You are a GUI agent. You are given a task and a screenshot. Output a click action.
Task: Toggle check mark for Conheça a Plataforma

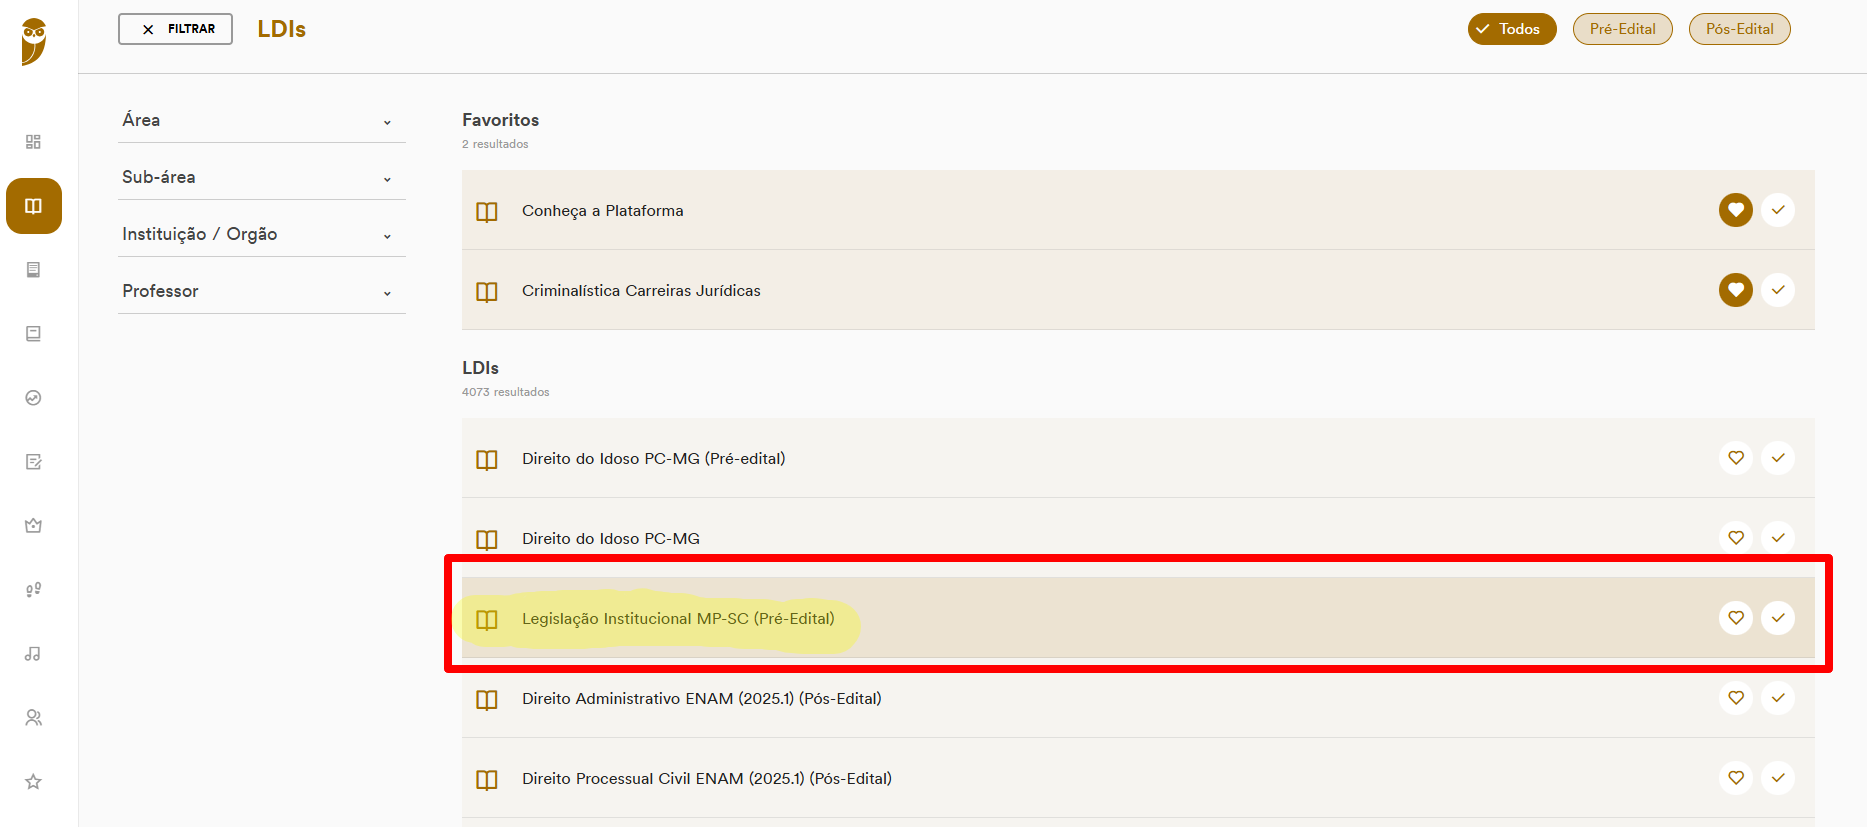1778,210
